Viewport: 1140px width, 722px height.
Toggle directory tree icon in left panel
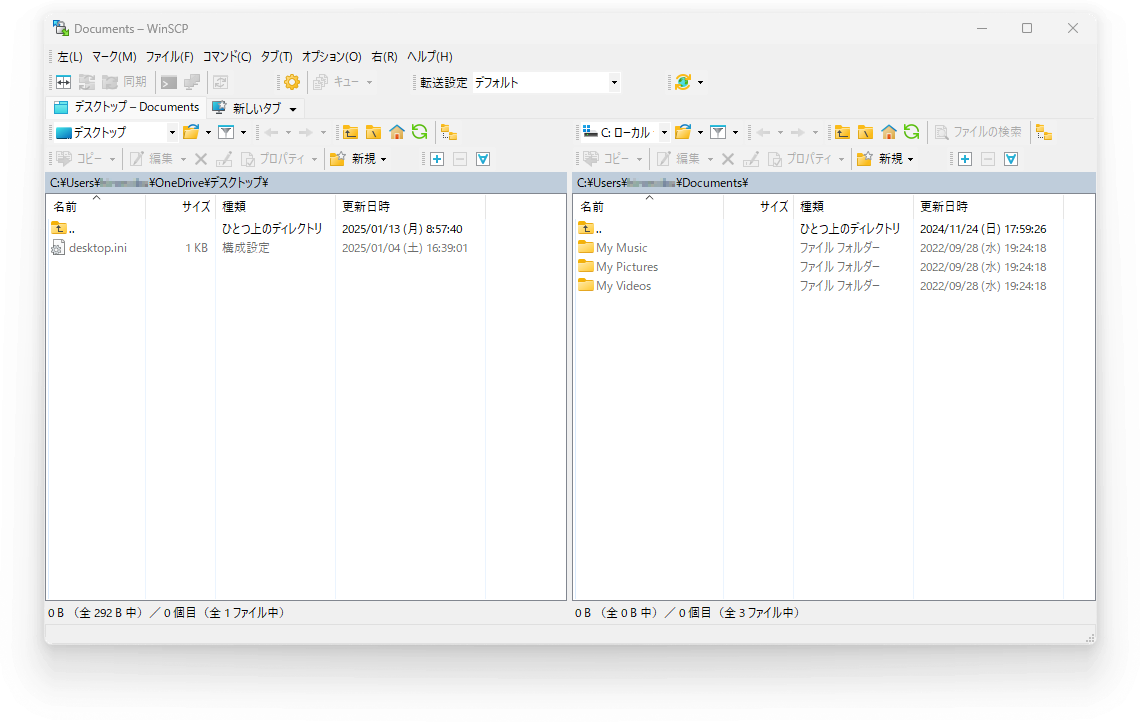[449, 132]
